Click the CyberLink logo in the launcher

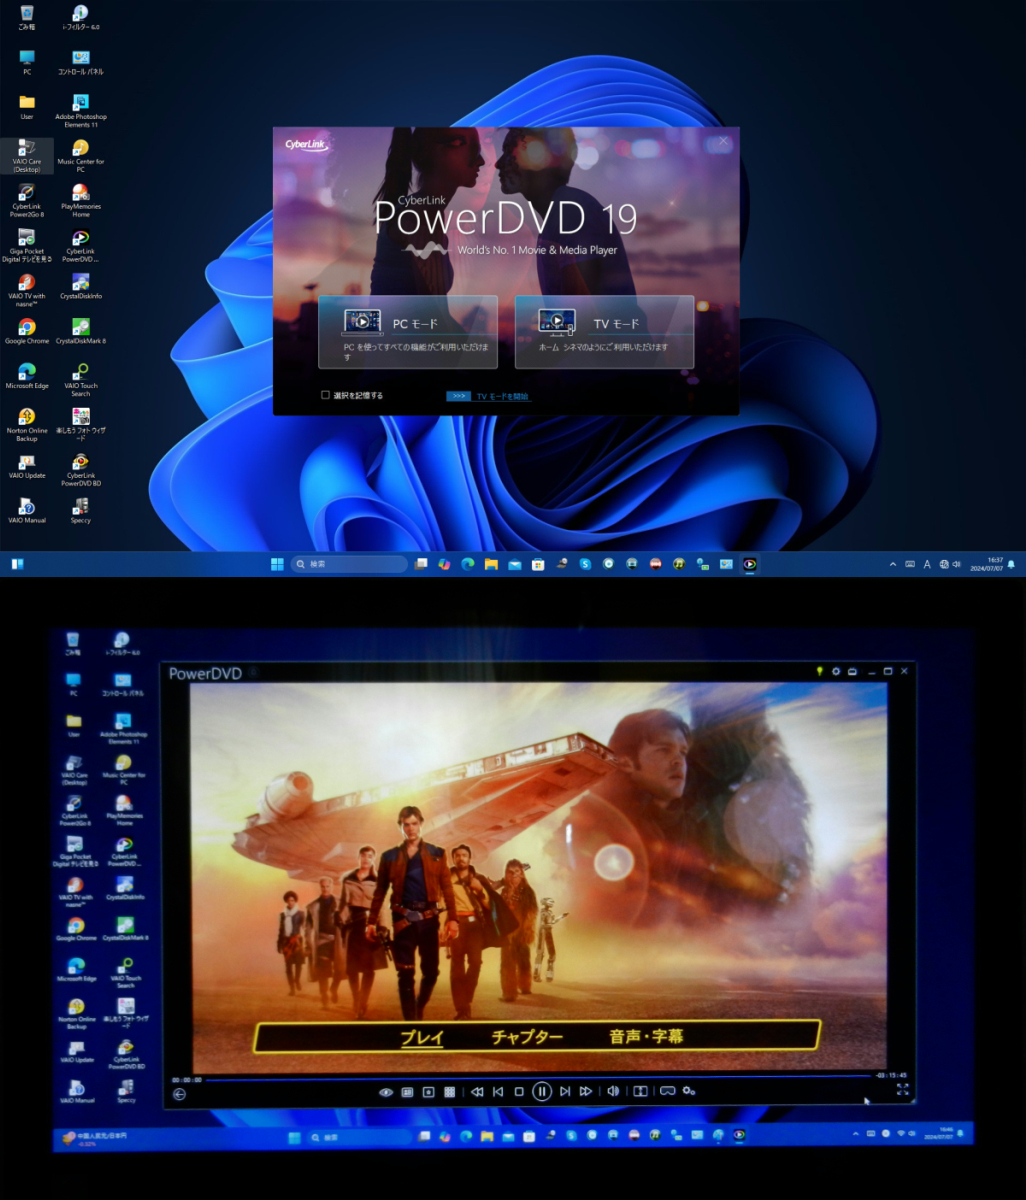coord(305,145)
